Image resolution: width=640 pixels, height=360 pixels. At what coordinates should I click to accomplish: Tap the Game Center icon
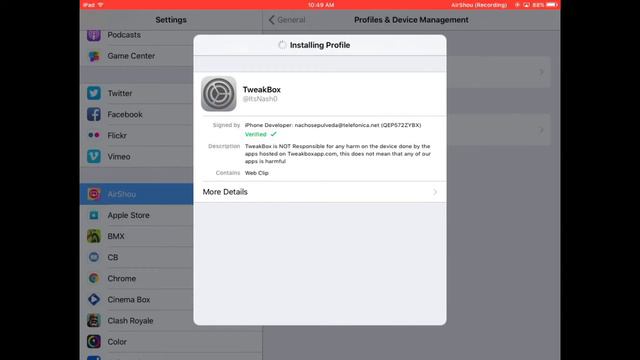tap(93, 56)
